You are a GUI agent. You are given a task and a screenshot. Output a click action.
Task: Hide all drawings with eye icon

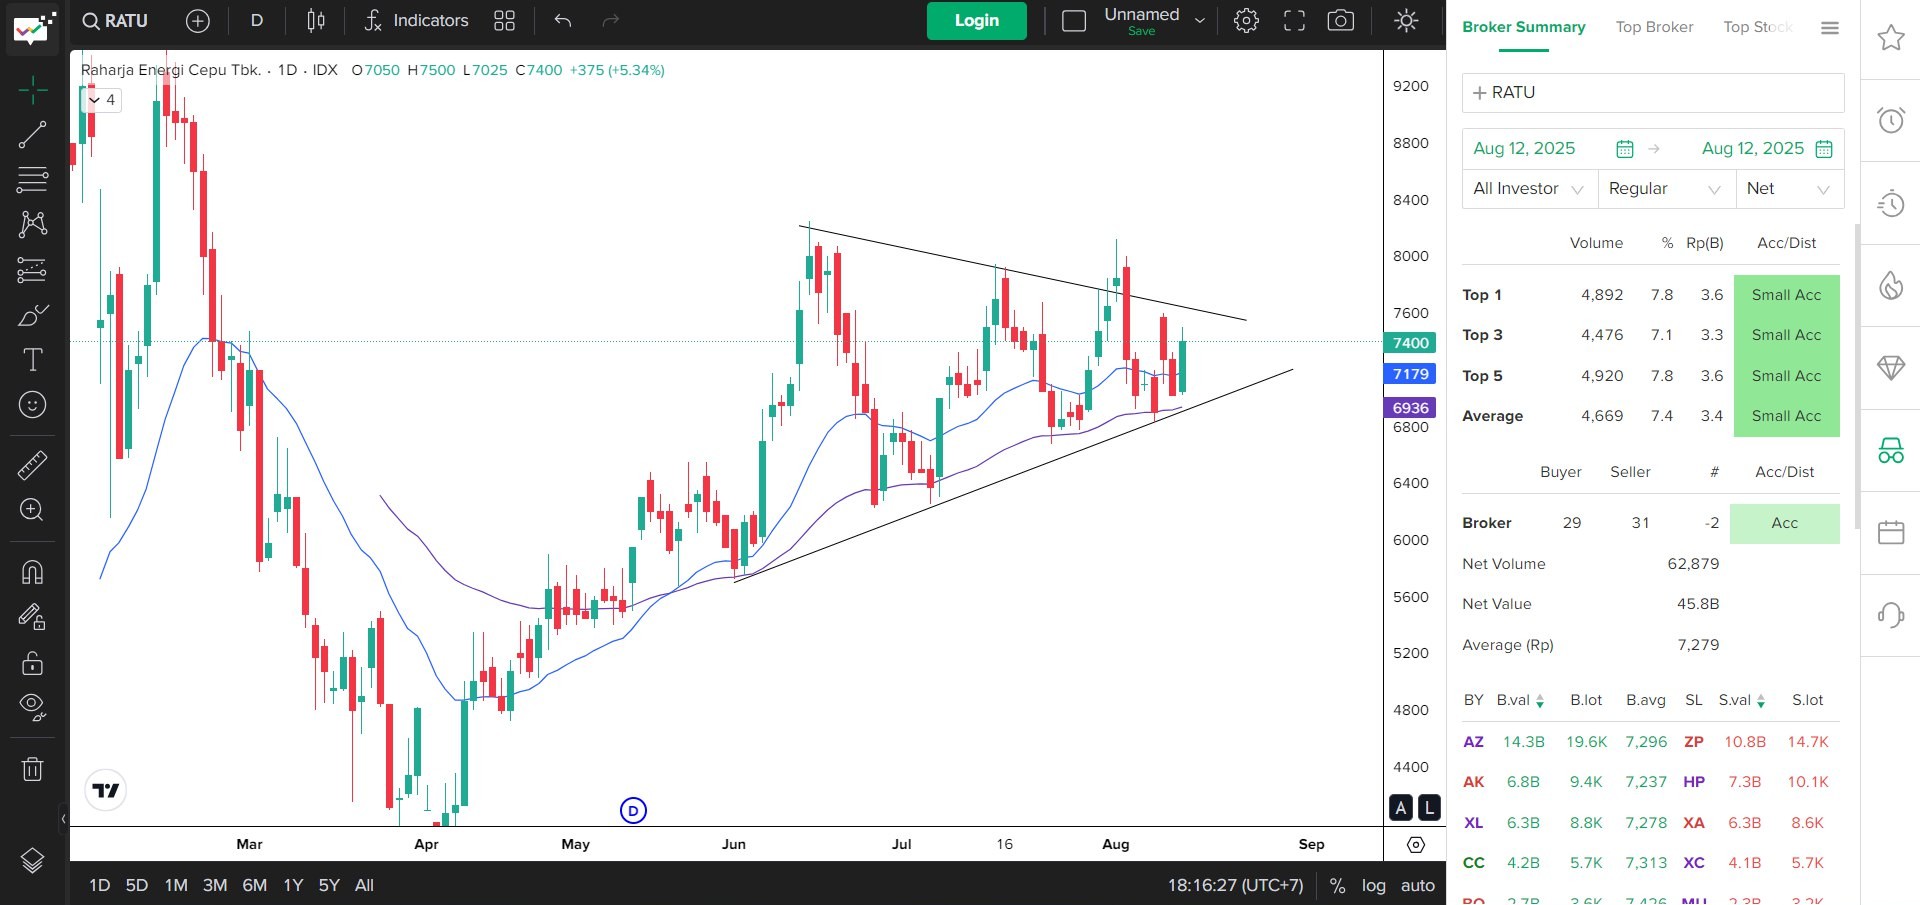click(x=32, y=708)
